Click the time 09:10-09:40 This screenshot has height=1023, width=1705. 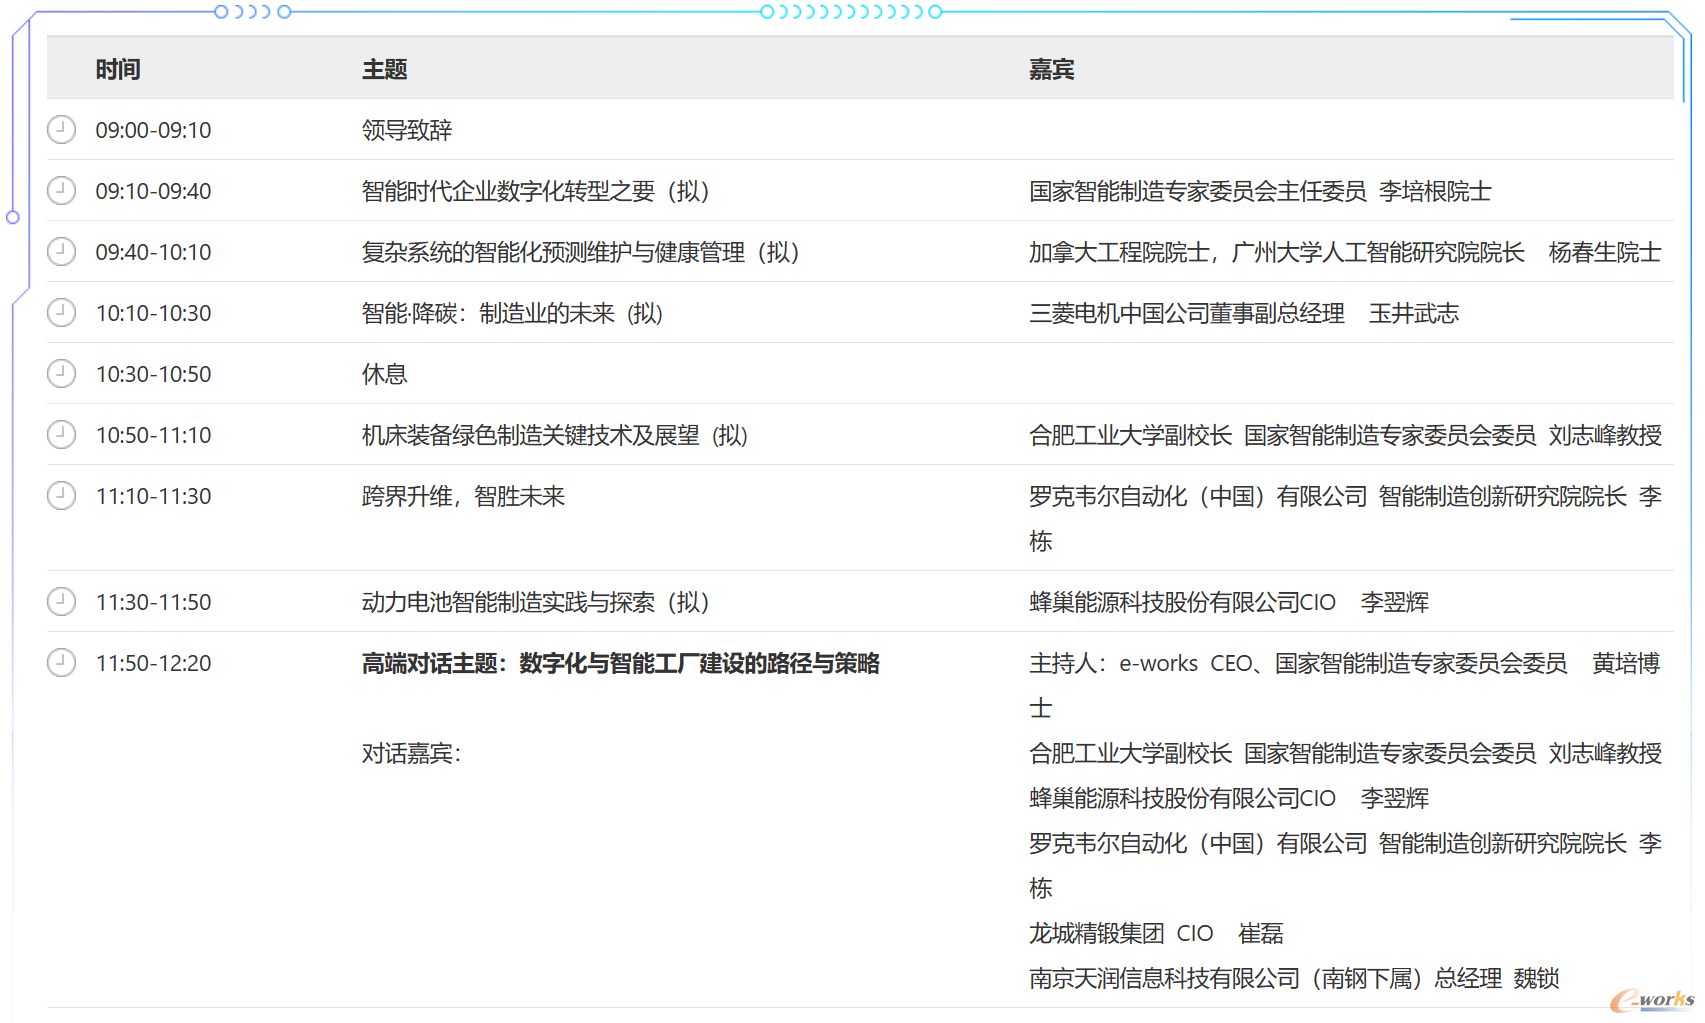click(153, 191)
